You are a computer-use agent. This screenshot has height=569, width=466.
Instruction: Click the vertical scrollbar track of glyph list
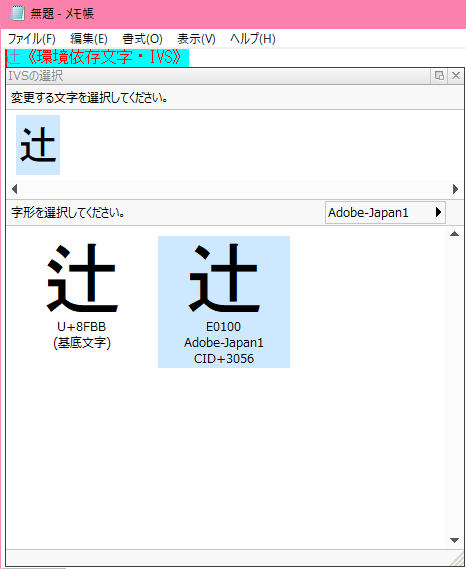(454, 387)
